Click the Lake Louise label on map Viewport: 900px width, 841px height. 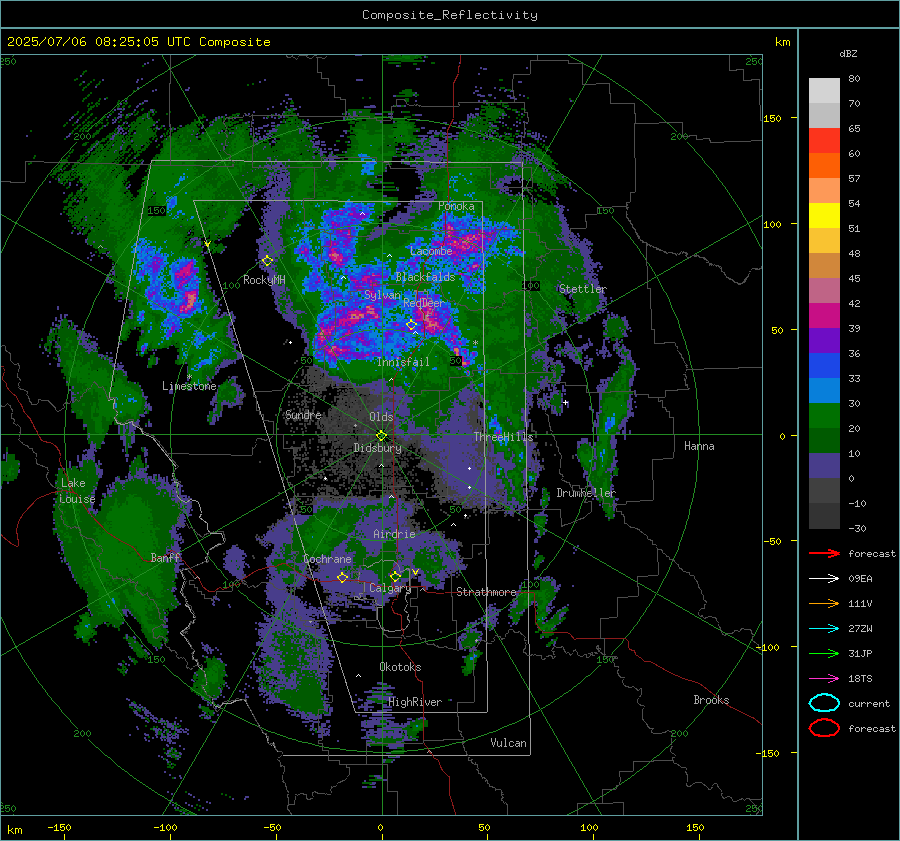(x=77, y=491)
